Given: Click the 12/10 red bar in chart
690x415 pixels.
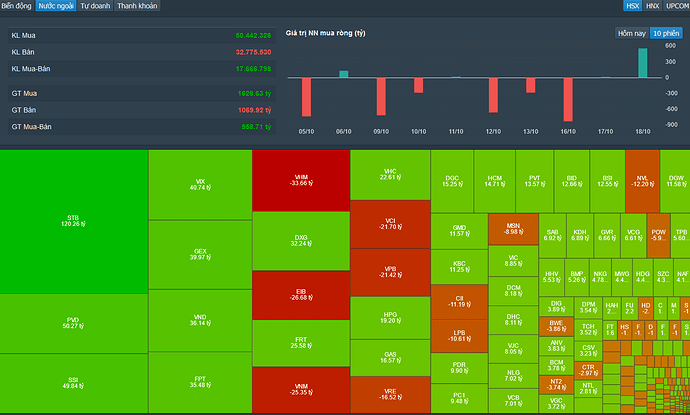Looking at the screenshot, I should point(493,95).
